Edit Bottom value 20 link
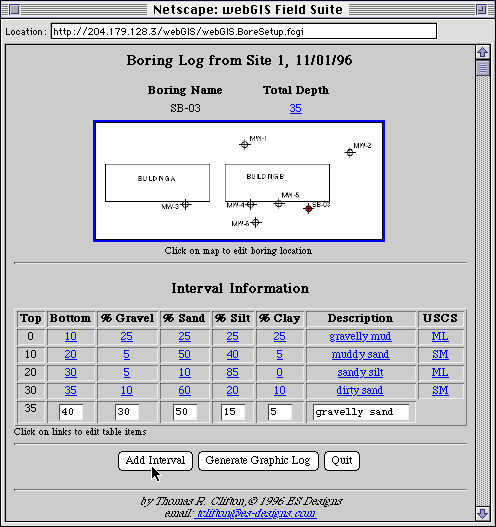This screenshot has height=527, width=496. [x=71, y=354]
